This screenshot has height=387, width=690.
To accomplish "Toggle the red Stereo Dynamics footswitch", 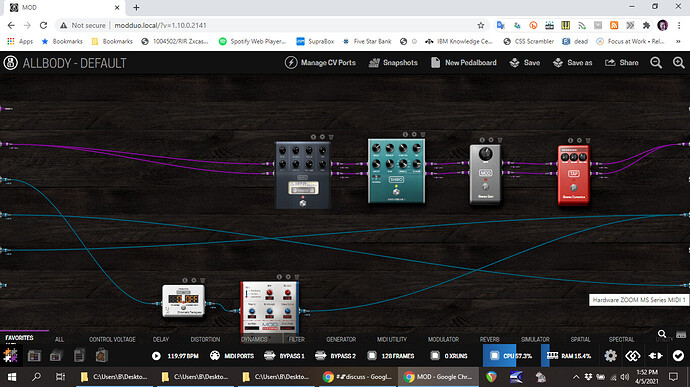I will (573, 188).
